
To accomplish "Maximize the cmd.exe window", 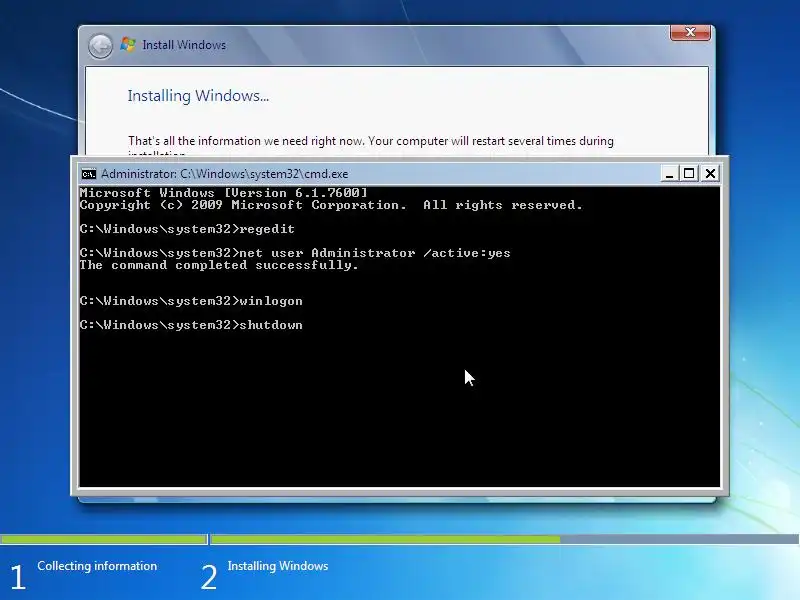I will pyautogui.click(x=689, y=173).
